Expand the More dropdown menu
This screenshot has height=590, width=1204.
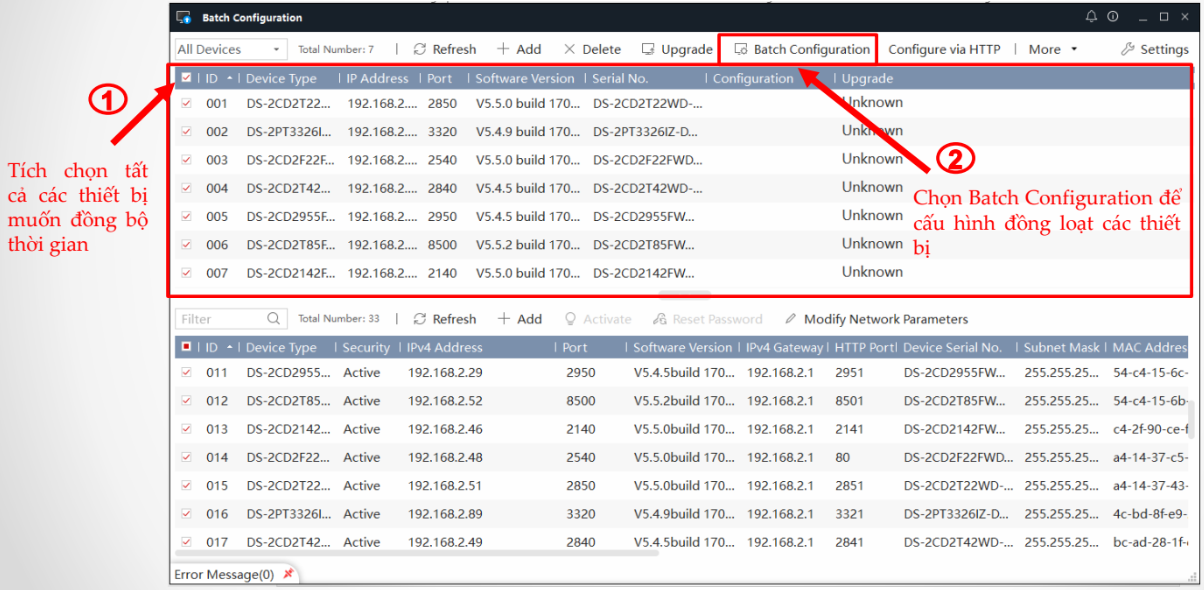point(1053,49)
